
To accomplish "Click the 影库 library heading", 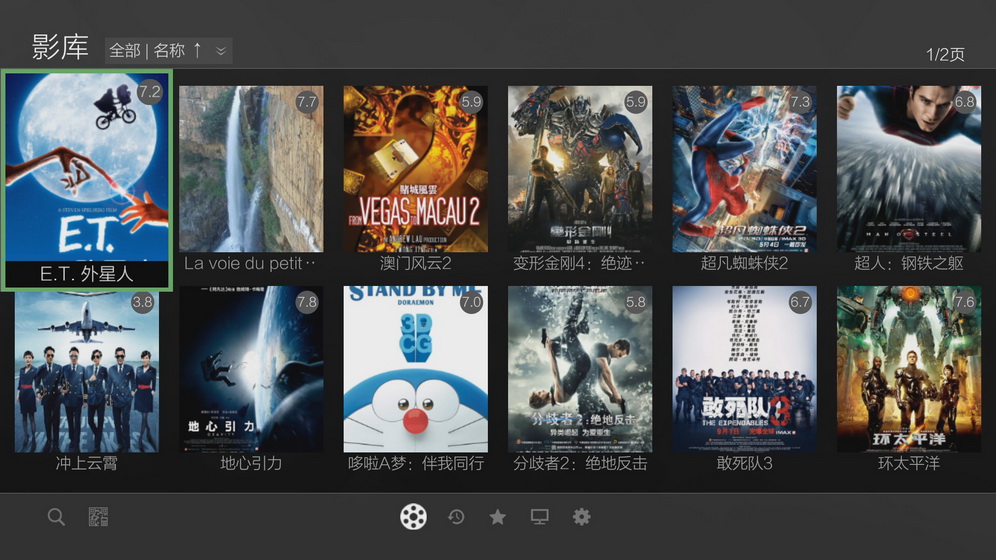I will [x=60, y=48].
